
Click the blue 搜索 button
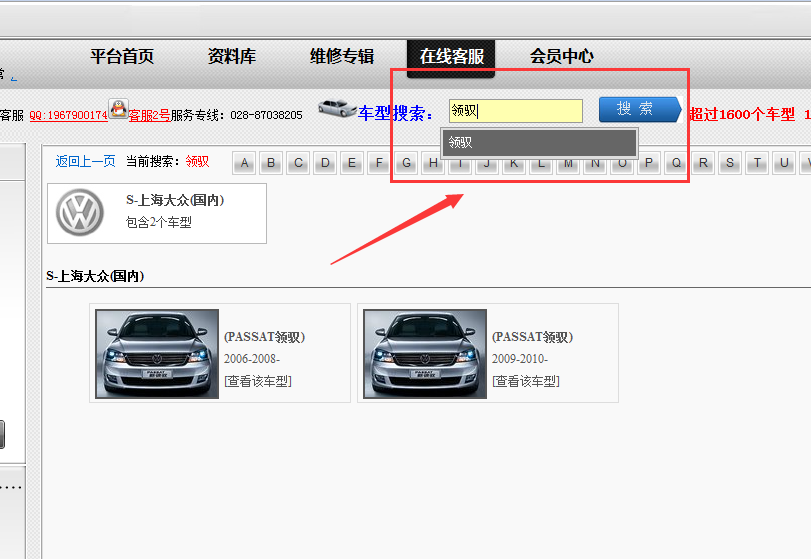click(x=640, y=109)
